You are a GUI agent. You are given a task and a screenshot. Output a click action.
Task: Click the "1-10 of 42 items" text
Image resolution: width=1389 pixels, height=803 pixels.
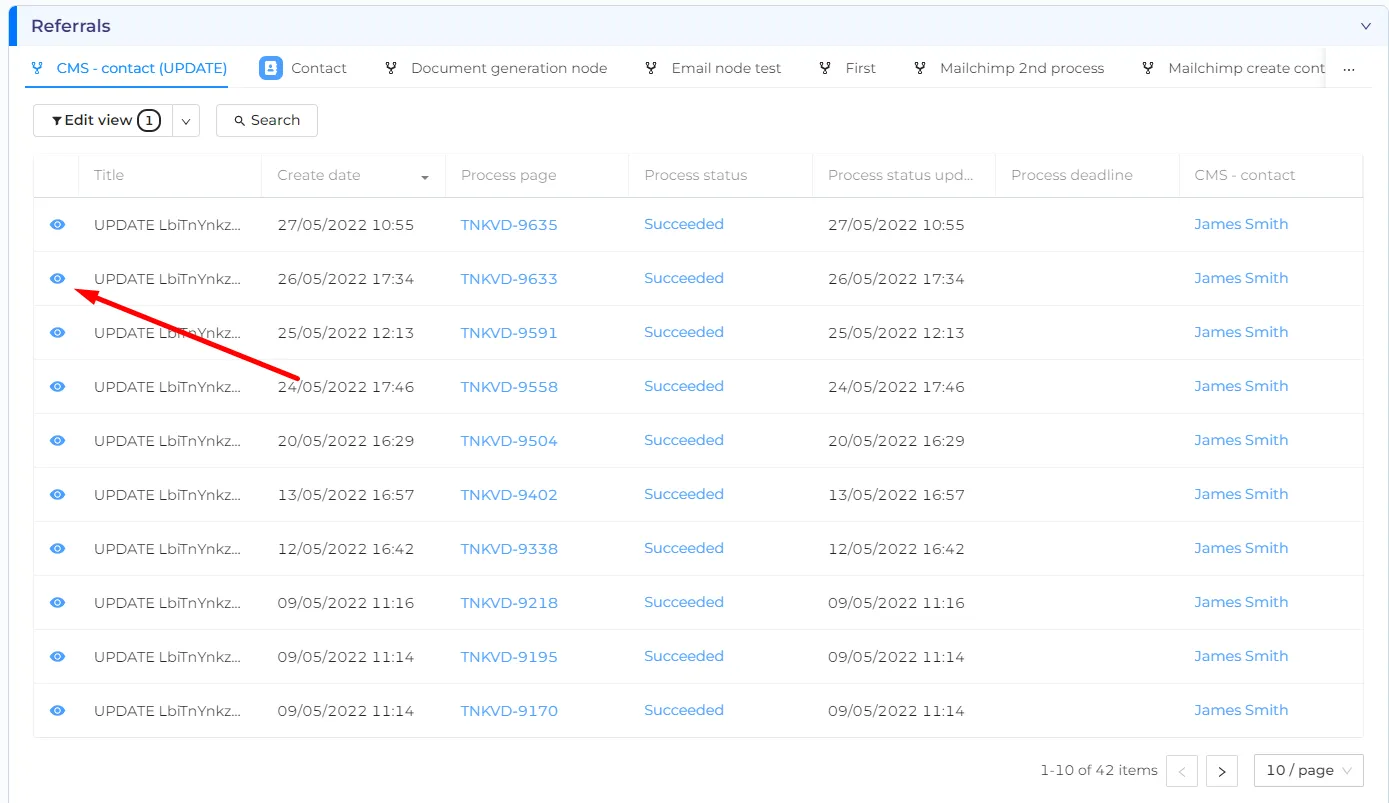(1099, 771)
